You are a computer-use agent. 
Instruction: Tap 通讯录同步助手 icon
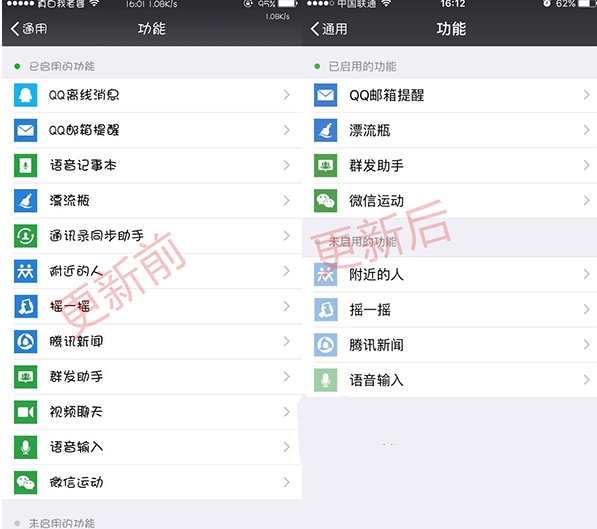26,236
